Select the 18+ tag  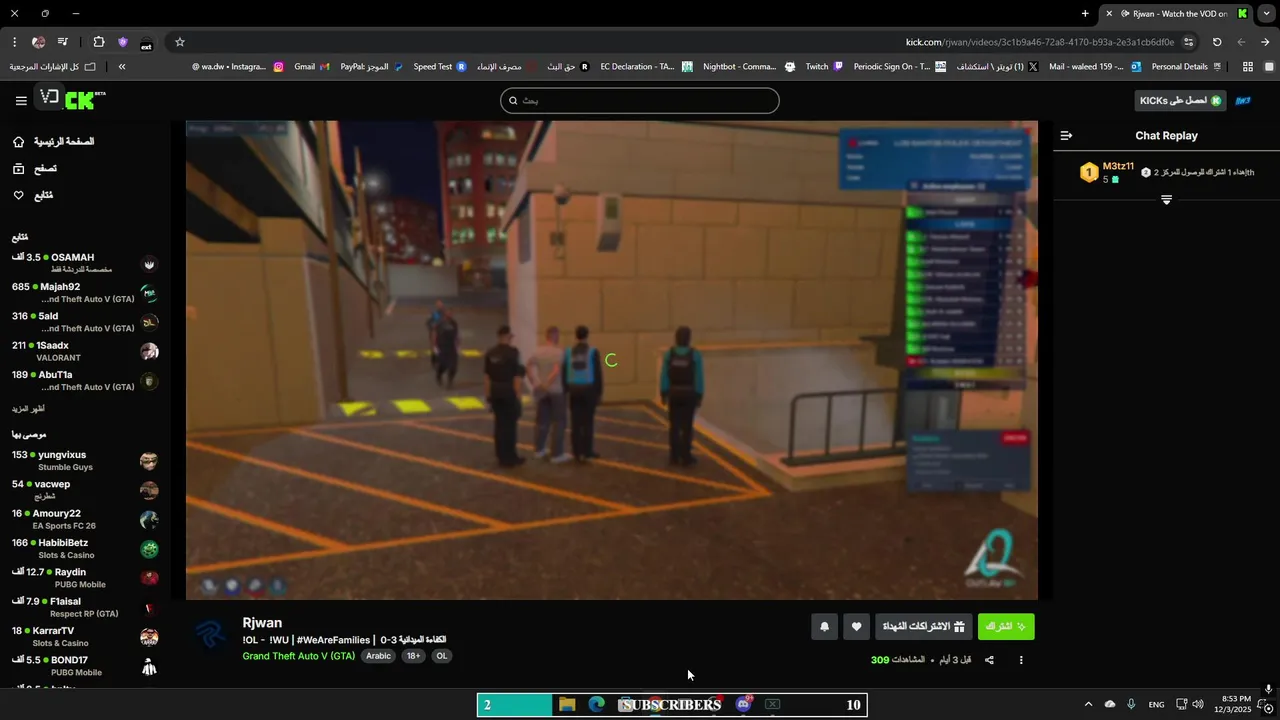(x=413, y=656)
